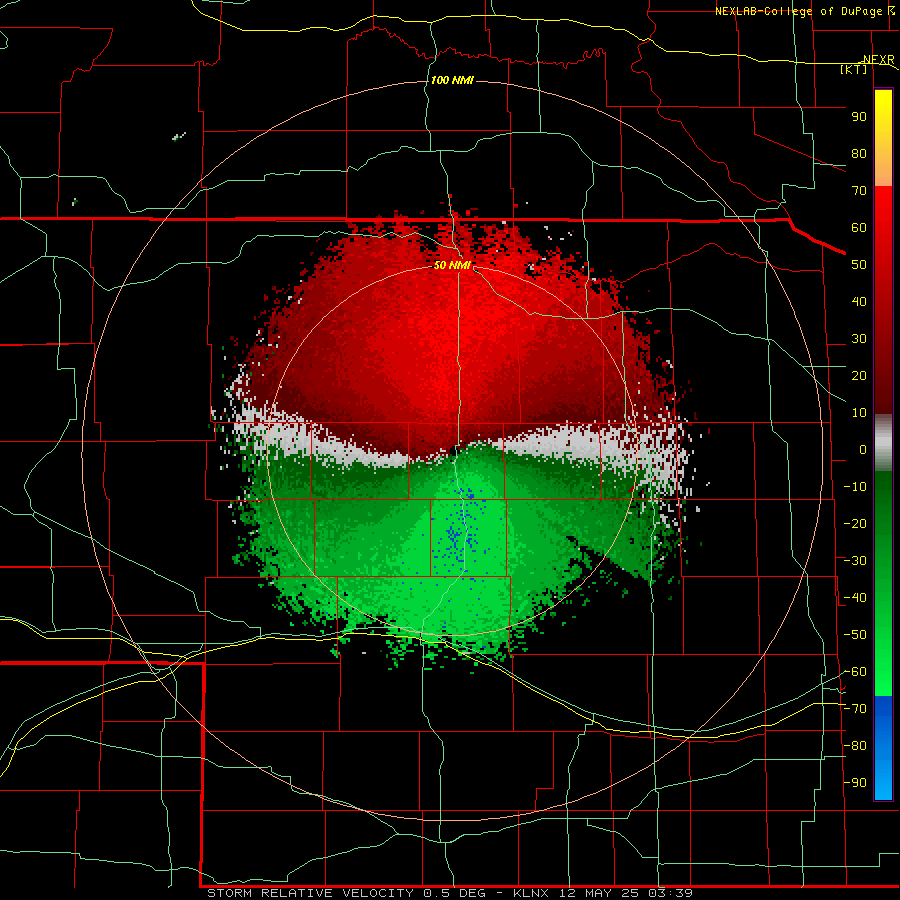Click the KLNX station identifier
This screenshot has width=900, height=900.
(x=531, y=893)
